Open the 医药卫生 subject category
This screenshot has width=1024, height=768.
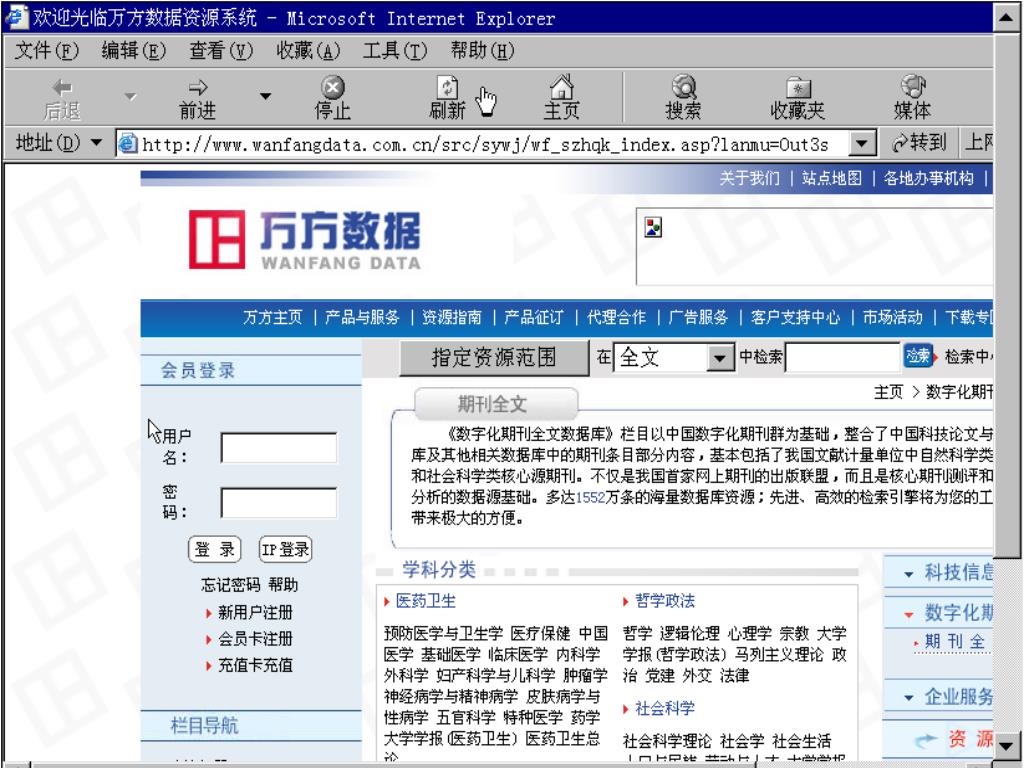point(426,601)
